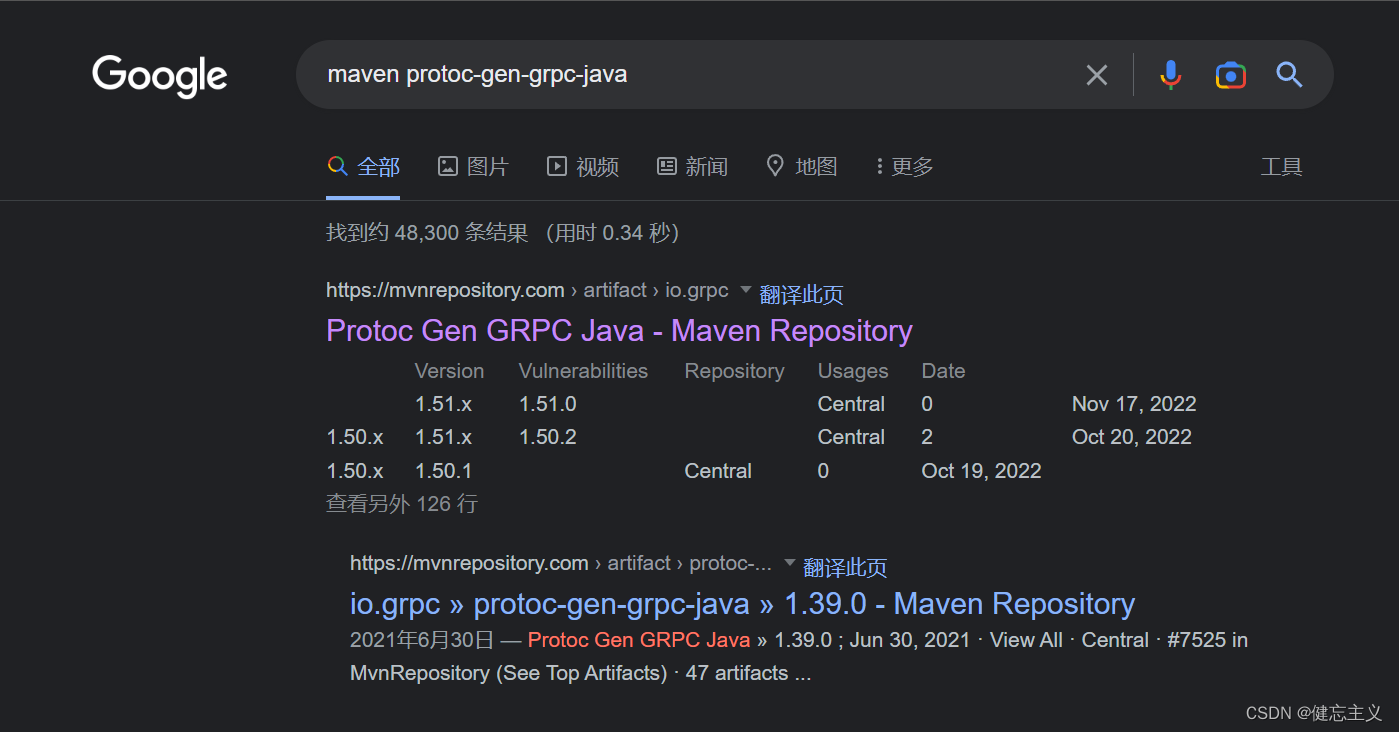Image resolution: width=1399 pixels, height=732 pixels.
Task: Click the 1.50.1 version cell
Action: coord(443,471)
